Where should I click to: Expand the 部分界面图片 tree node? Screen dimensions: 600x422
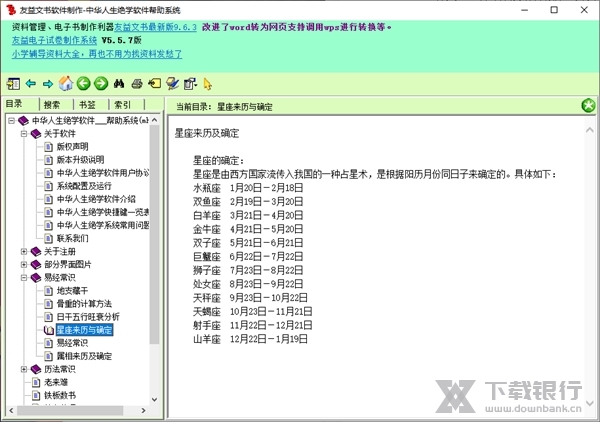tap(24, 264)
